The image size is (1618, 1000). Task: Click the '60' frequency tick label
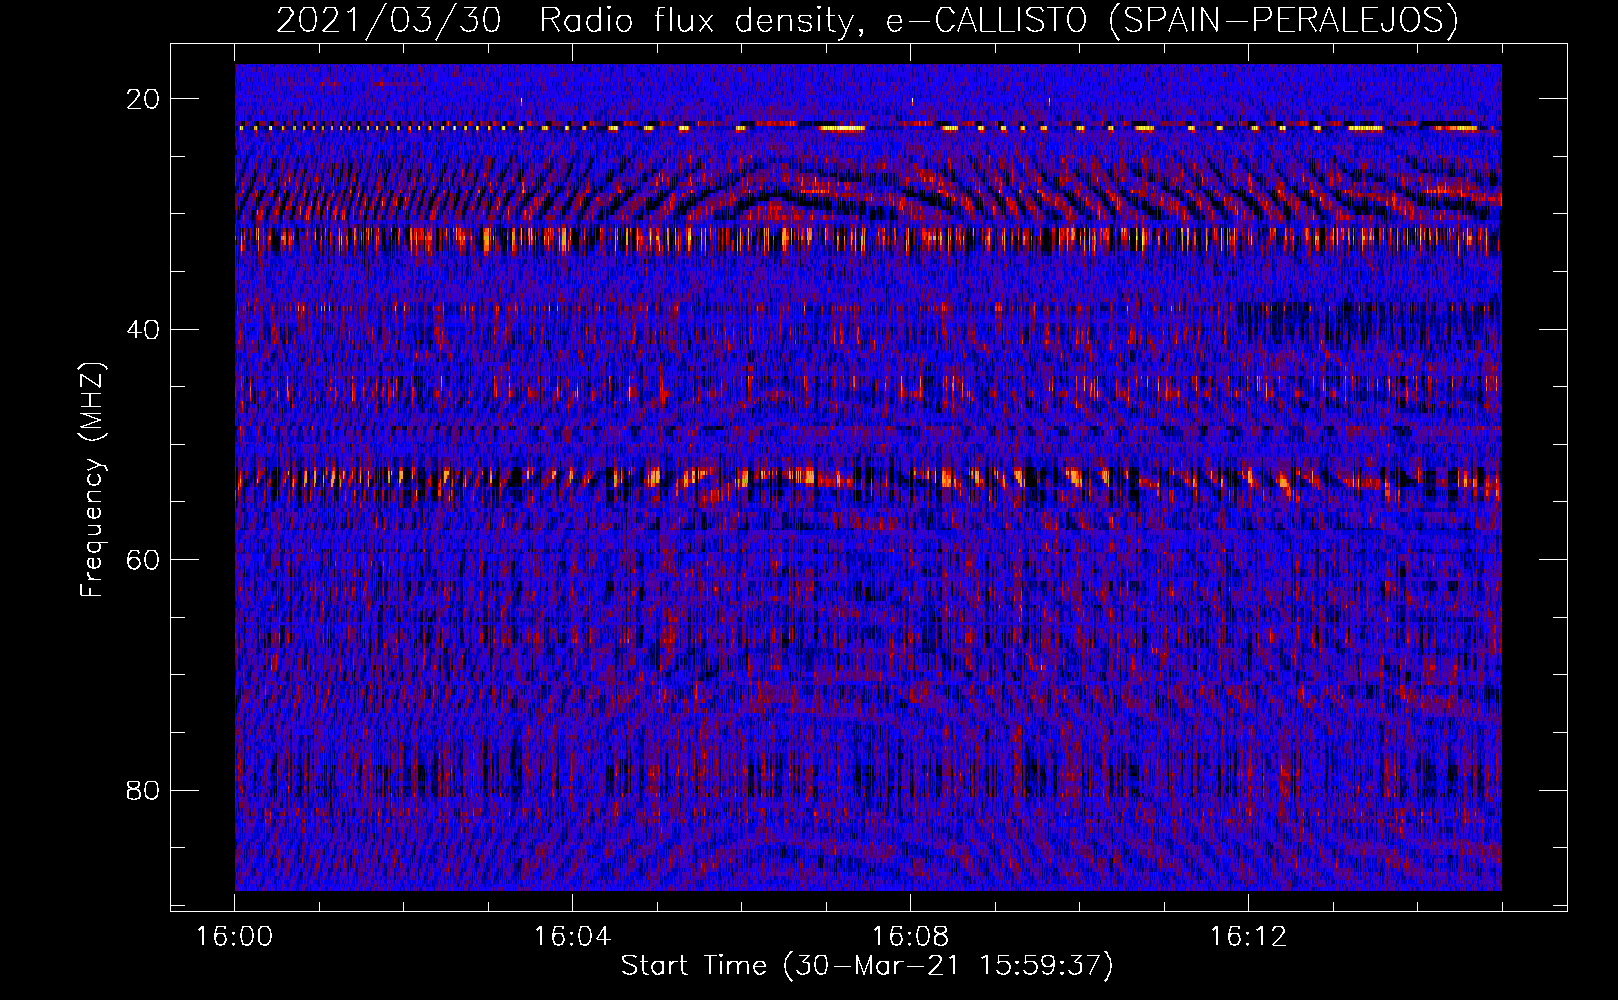(143, 560)
